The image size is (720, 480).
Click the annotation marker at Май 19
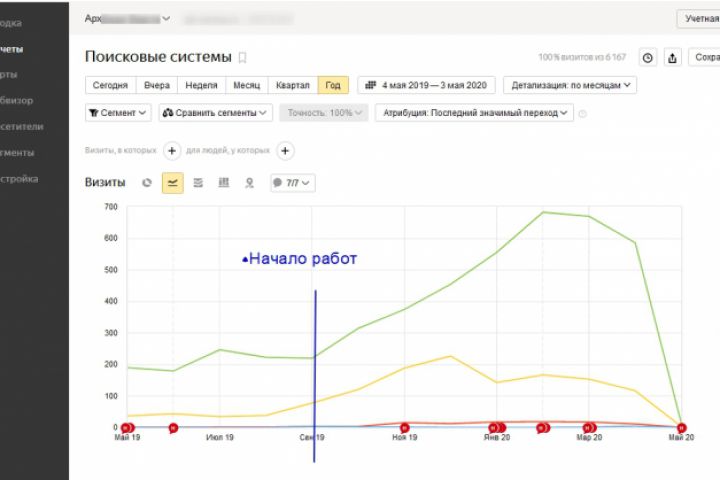[x=128, y=428]
